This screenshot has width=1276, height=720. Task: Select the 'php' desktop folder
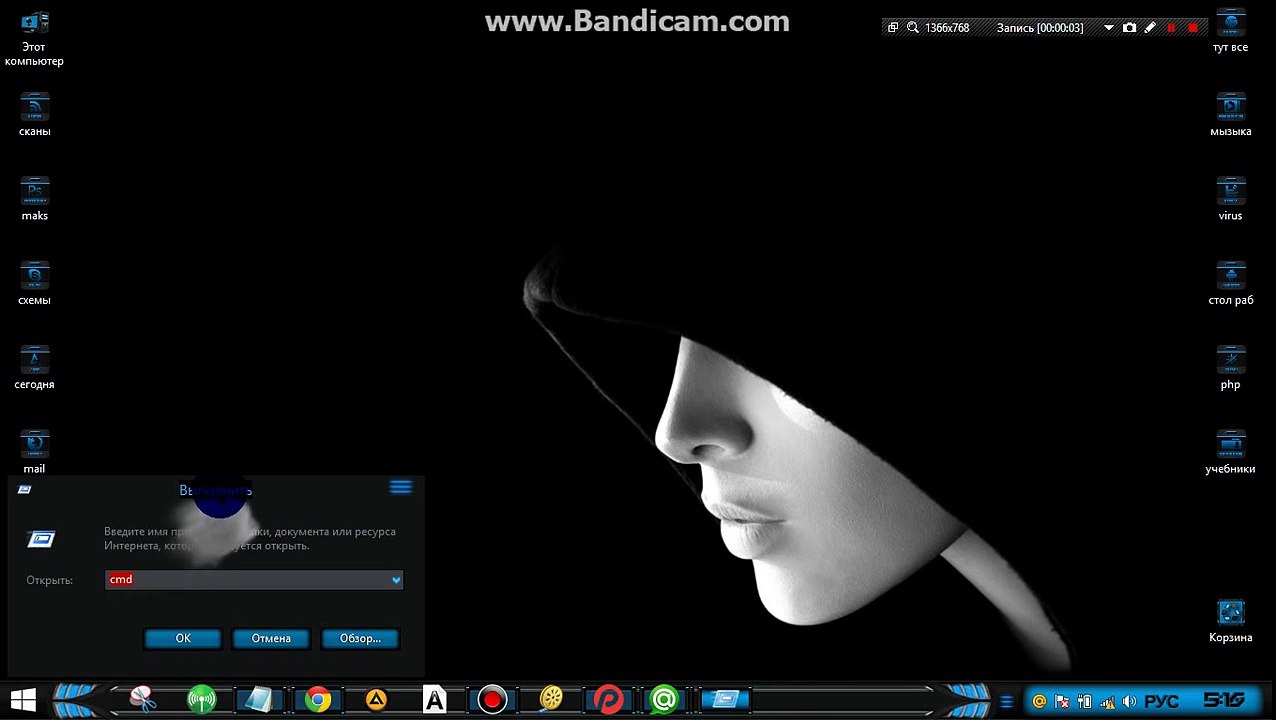pos(1230,367)
